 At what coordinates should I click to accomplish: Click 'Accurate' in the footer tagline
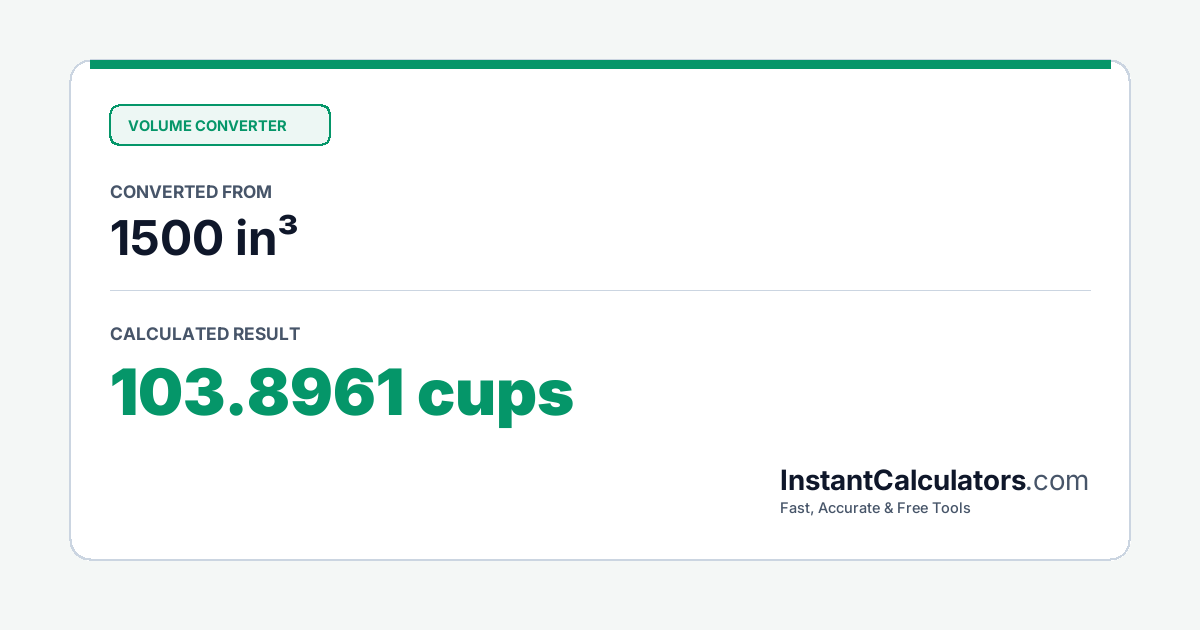coord(850,508)
